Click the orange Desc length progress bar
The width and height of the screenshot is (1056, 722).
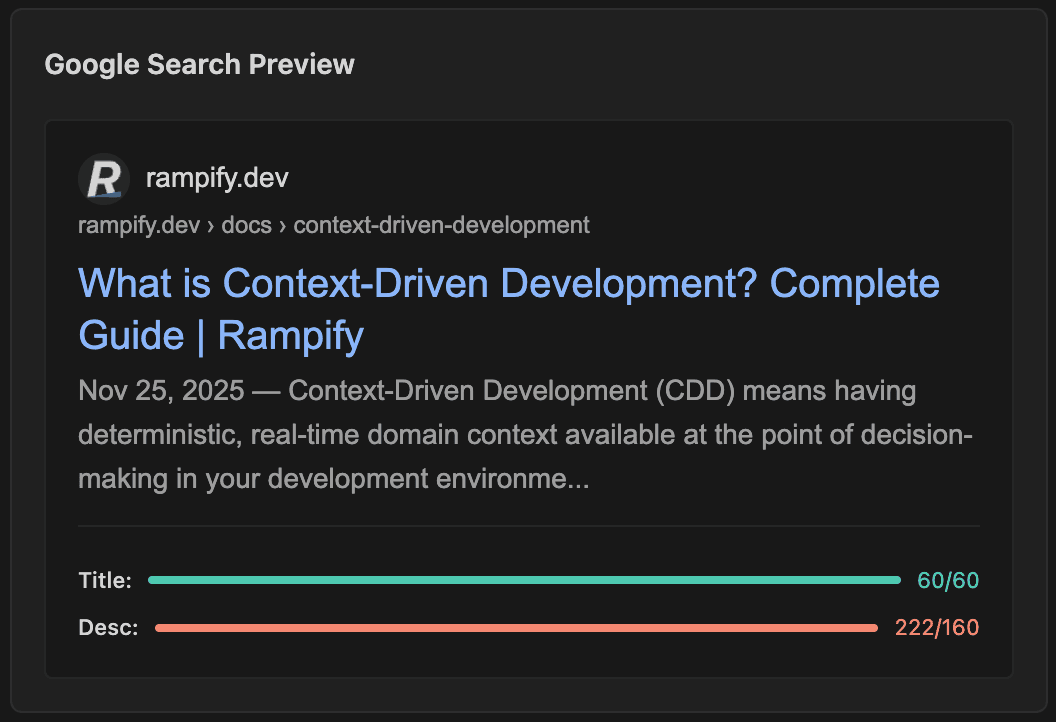point(517,627)
